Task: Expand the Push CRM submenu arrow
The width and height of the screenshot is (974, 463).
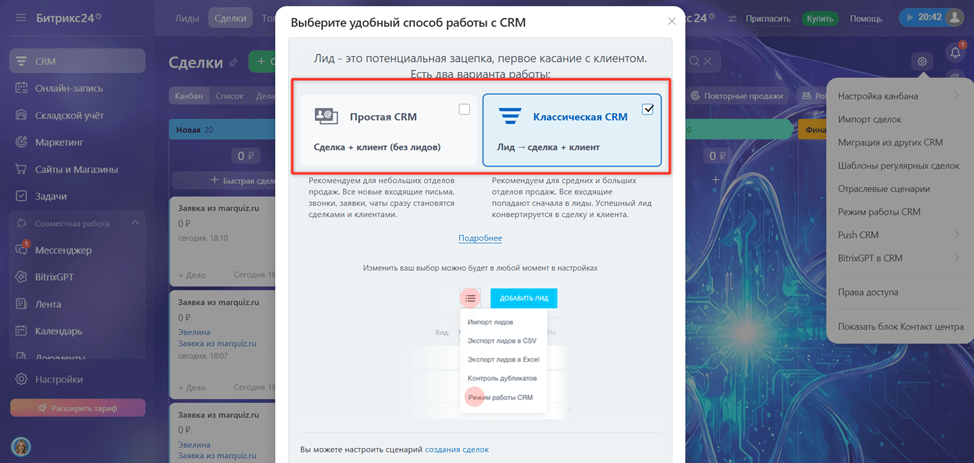Action: tap(956, 235)
